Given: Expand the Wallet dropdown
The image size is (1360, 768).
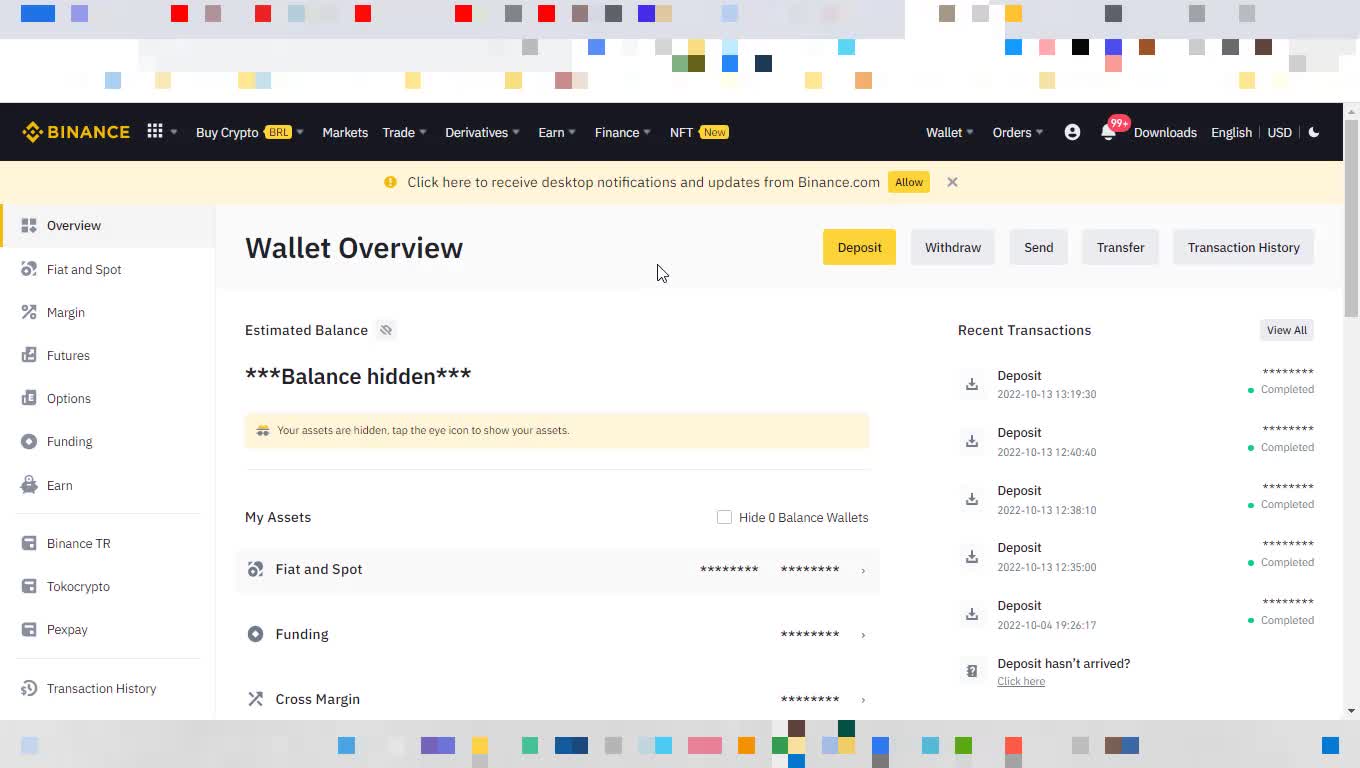Looking at the screenshot, I should (950, 132).
